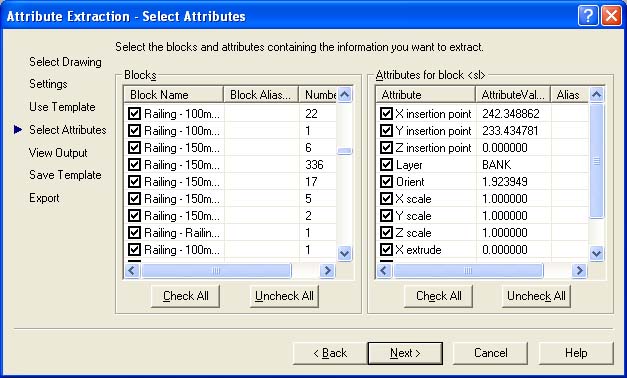Uncheck the X extrude attribute
The height and width of the screenshot is (378, 627).
tap(386, 250)
